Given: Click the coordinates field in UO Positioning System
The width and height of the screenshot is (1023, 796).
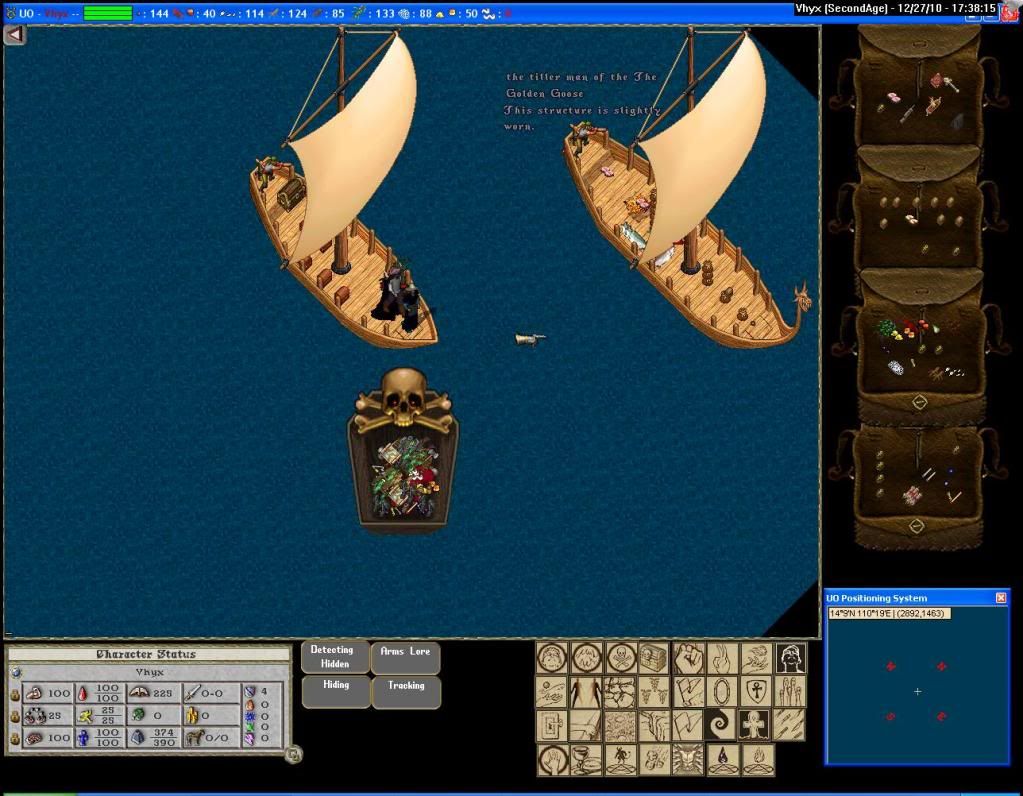Looking at the screenshot, I should coord(890,613).
